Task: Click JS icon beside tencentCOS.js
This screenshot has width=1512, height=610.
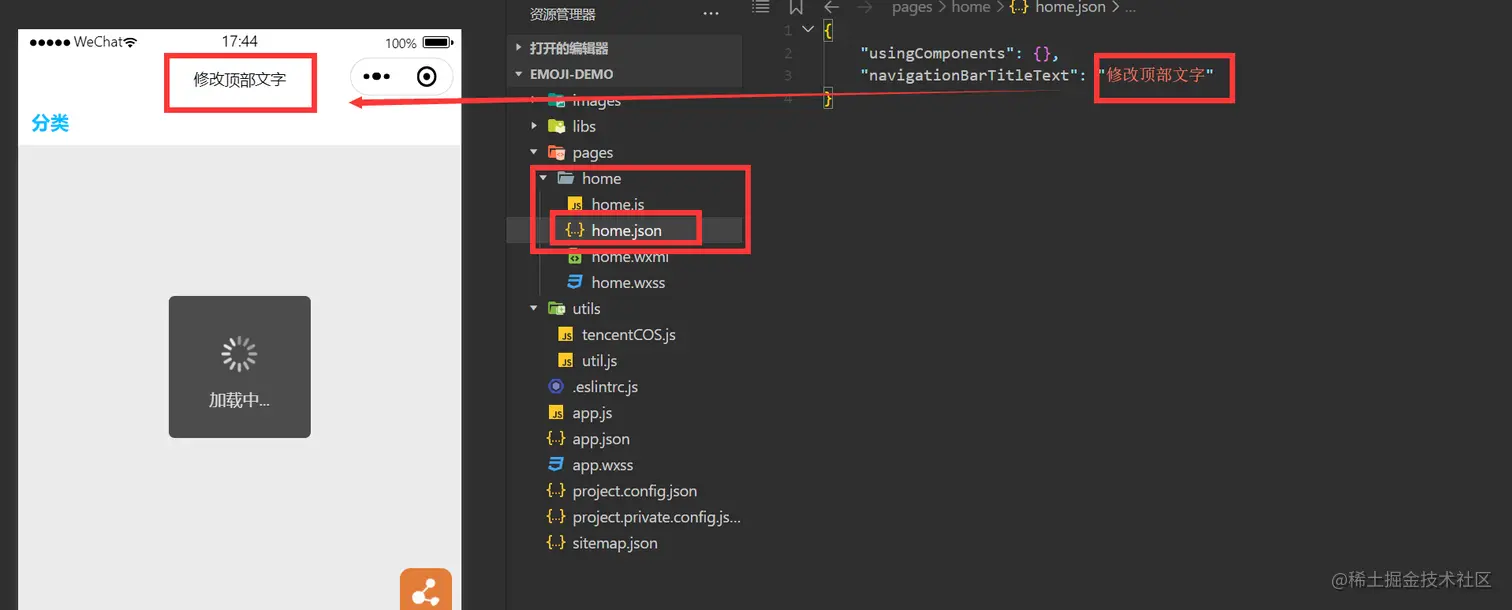Action: tap(566, 334)
